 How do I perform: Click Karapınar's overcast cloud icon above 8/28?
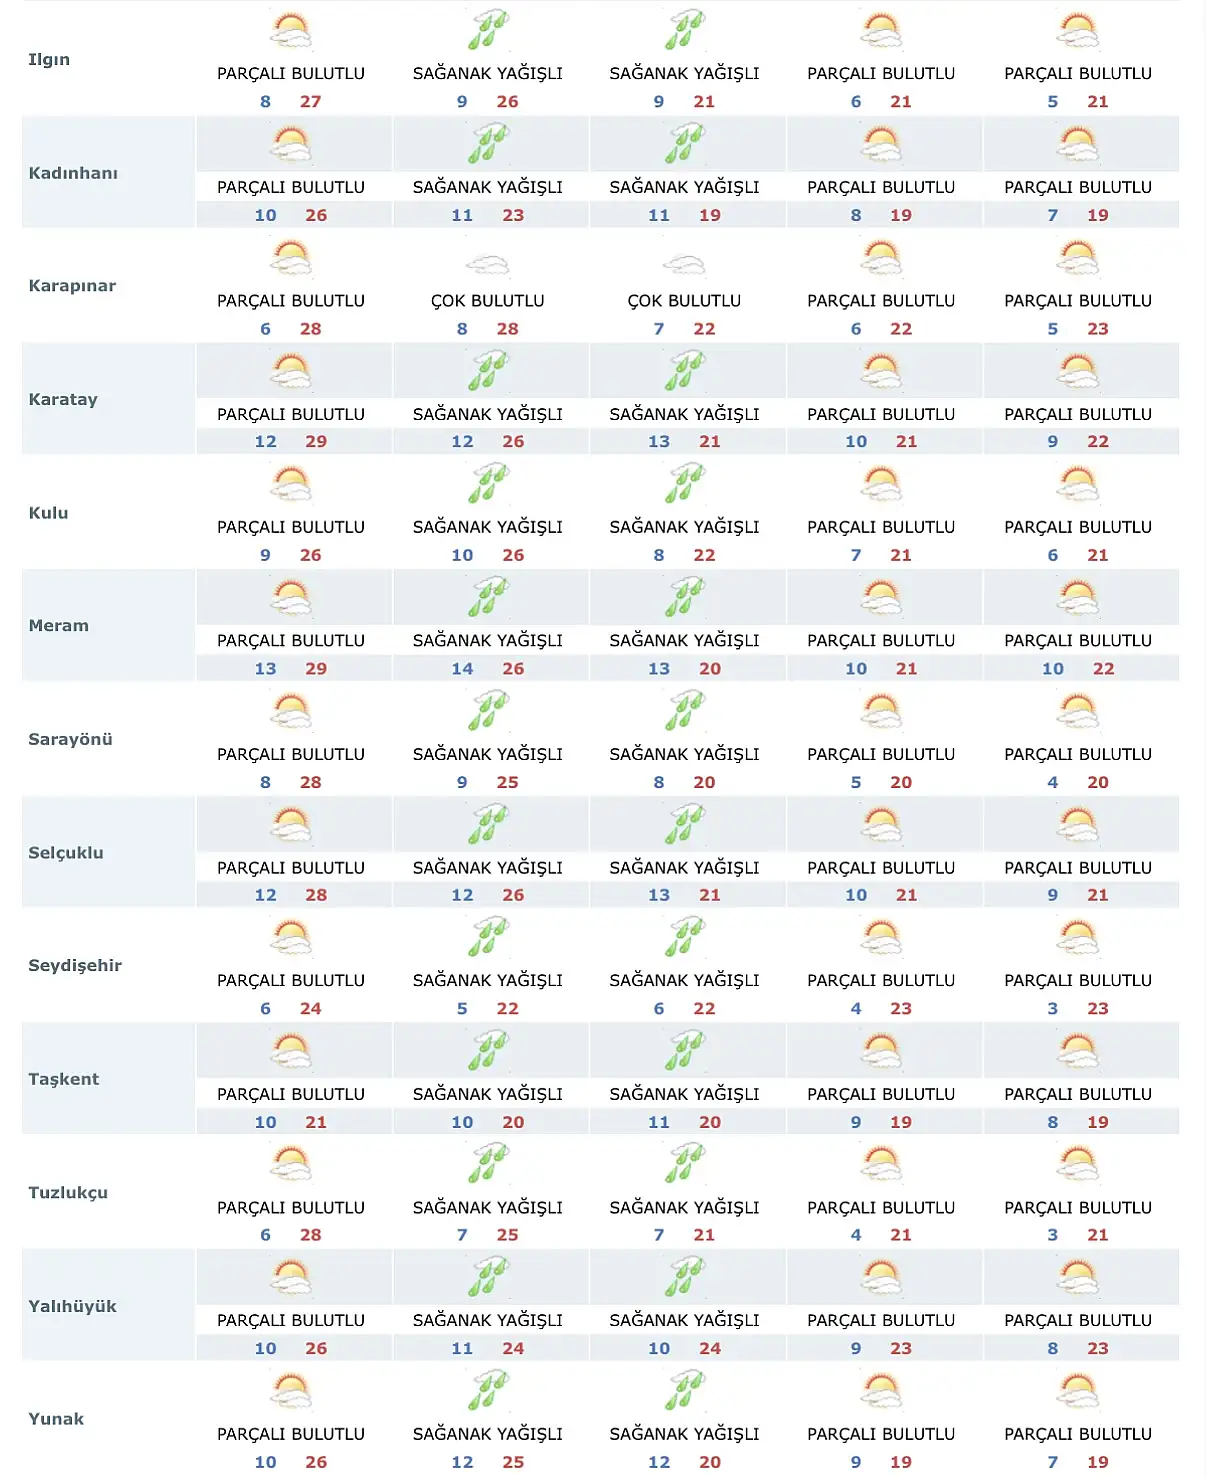point(488,265)
